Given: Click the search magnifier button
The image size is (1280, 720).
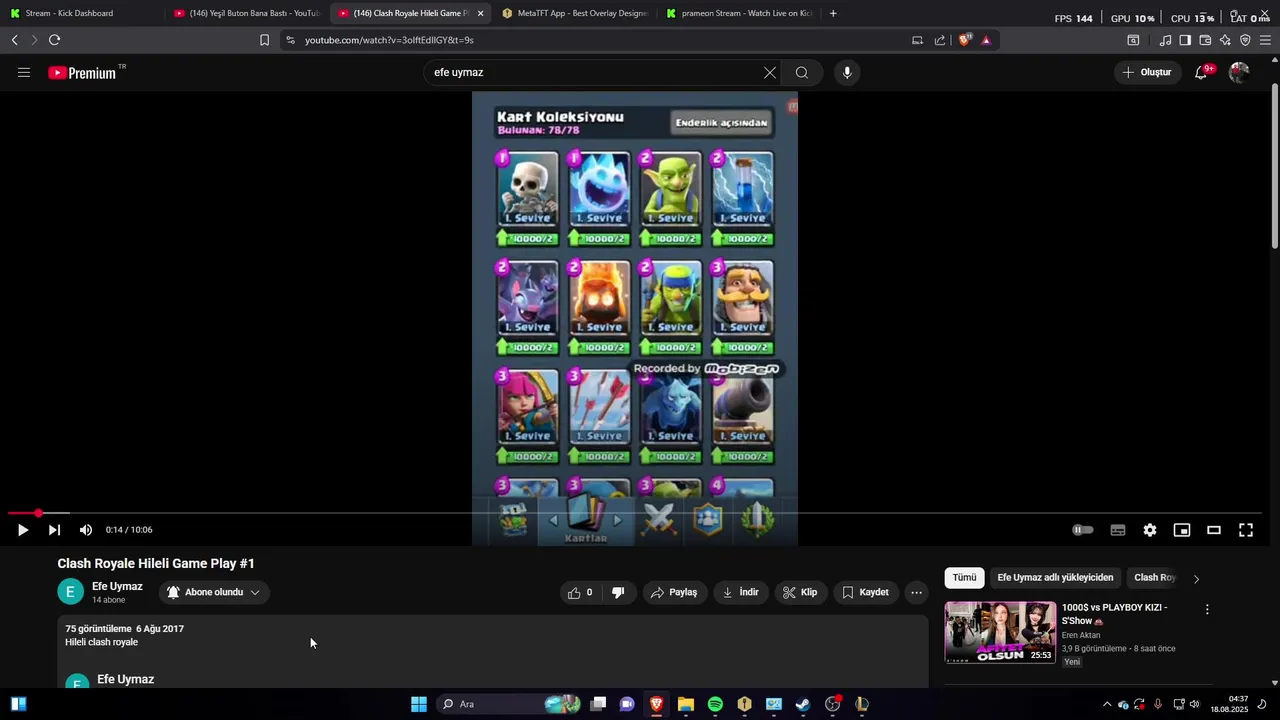Looking at the screenshot, I should 802,72.
